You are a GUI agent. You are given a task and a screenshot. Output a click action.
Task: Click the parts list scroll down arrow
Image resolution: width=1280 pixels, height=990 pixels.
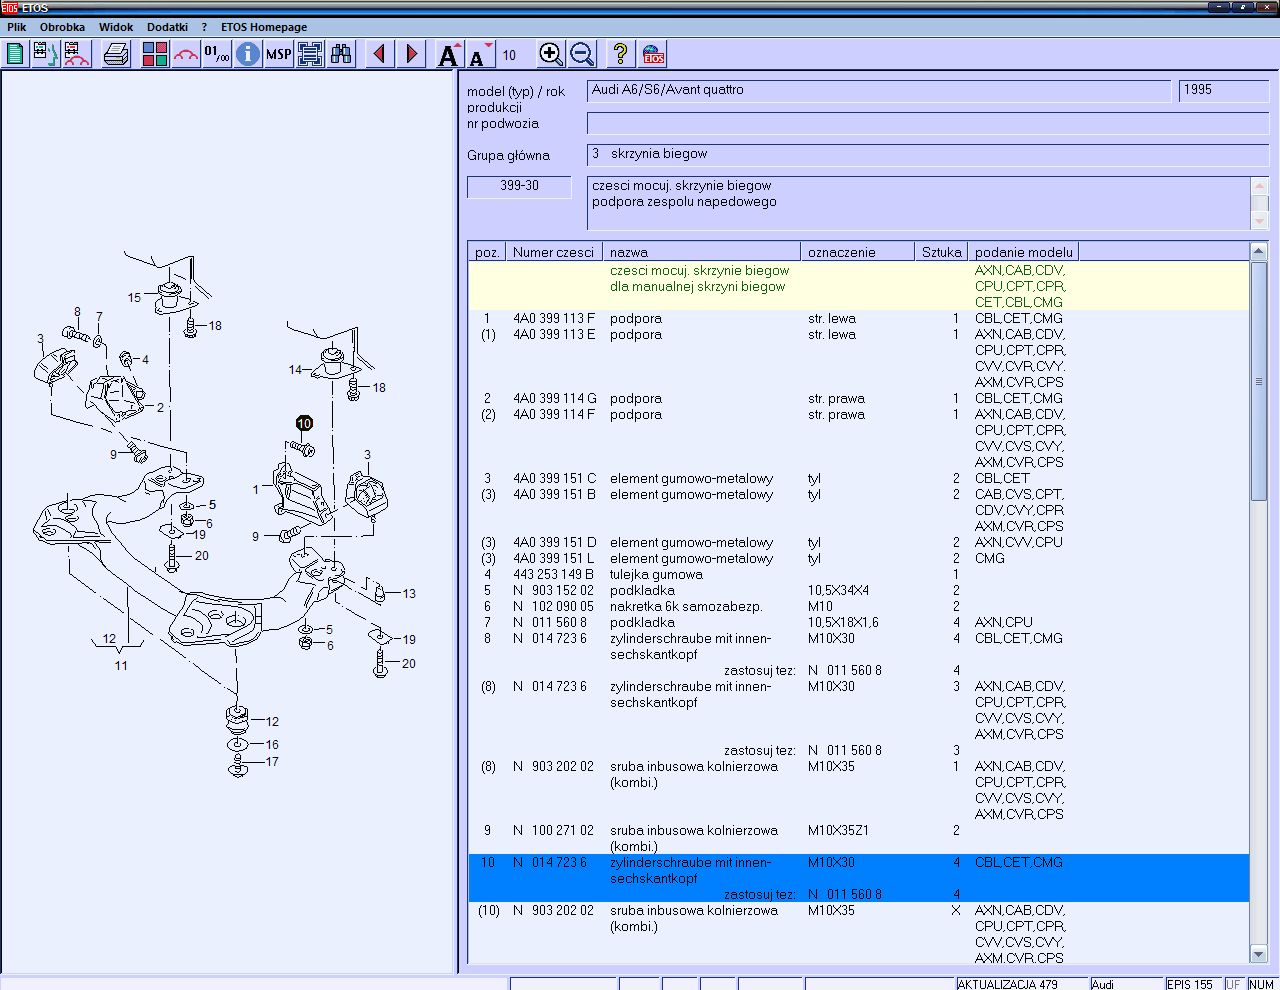click(x=1259, y=955)
